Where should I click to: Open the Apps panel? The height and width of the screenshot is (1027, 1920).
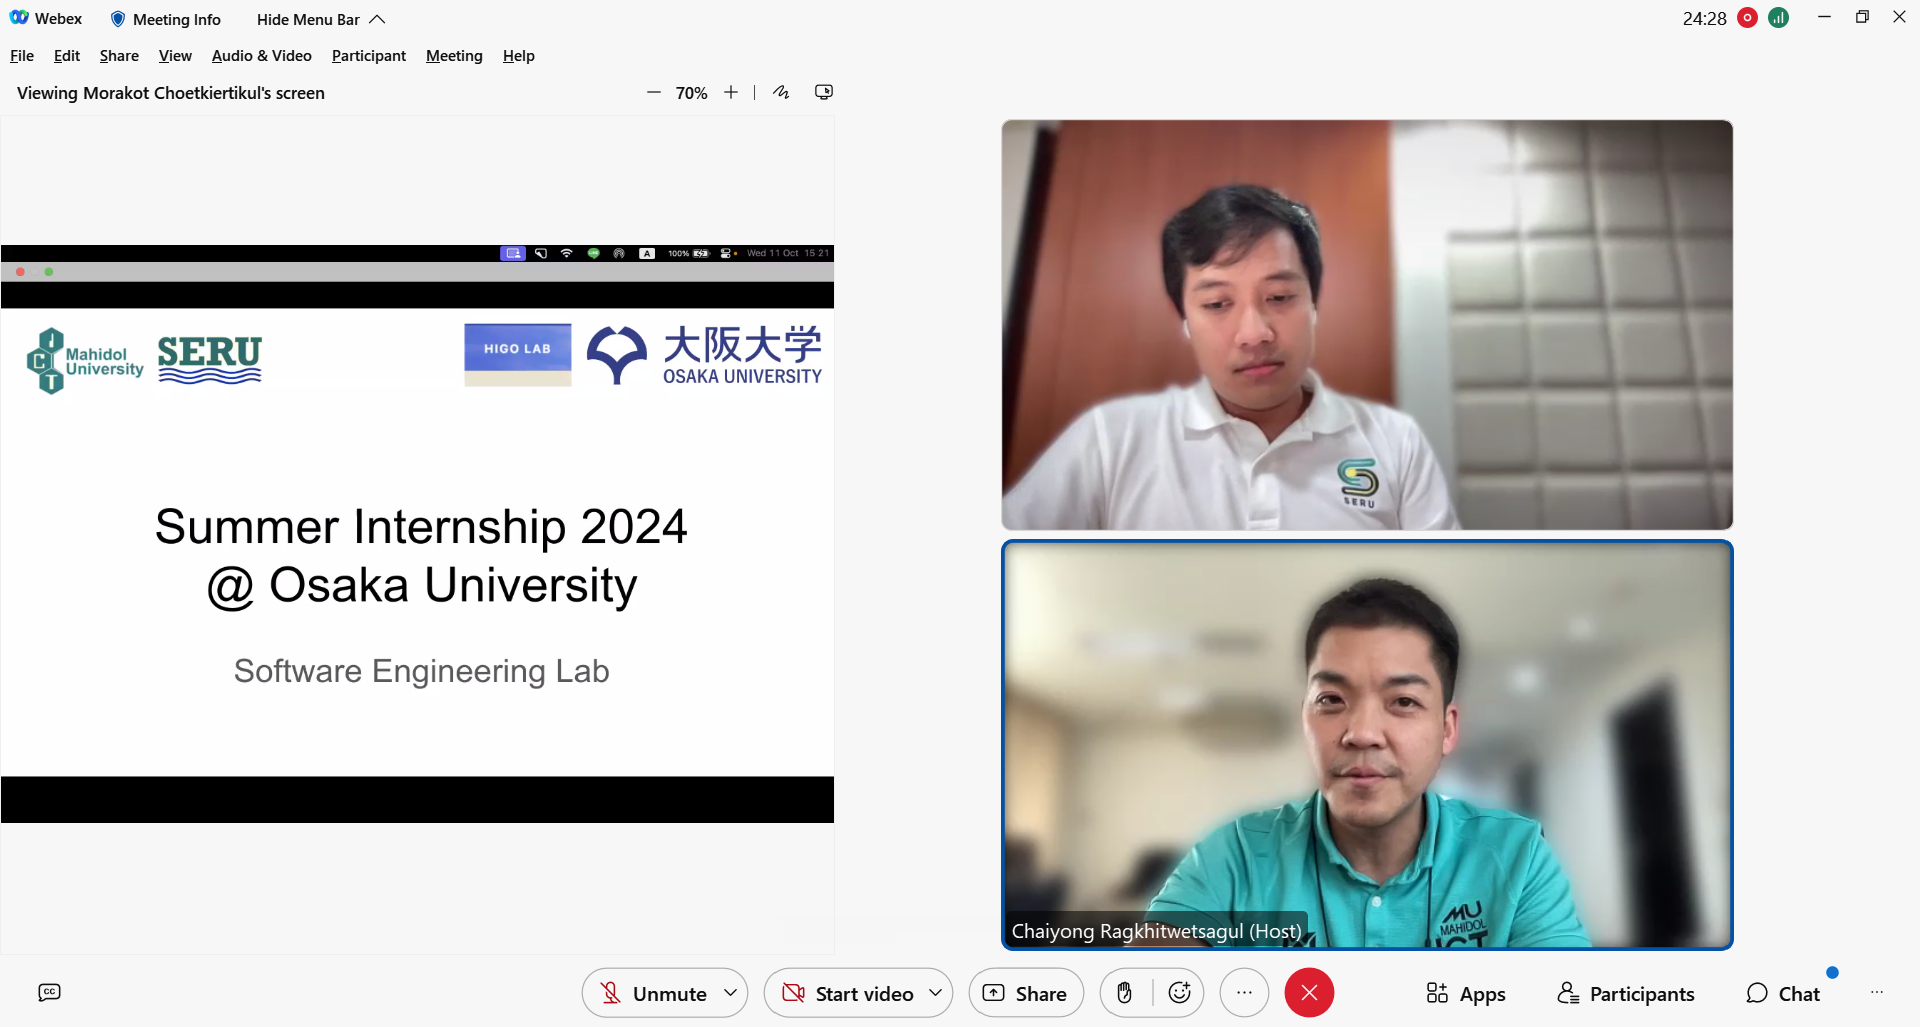[x=1465, y=993]
